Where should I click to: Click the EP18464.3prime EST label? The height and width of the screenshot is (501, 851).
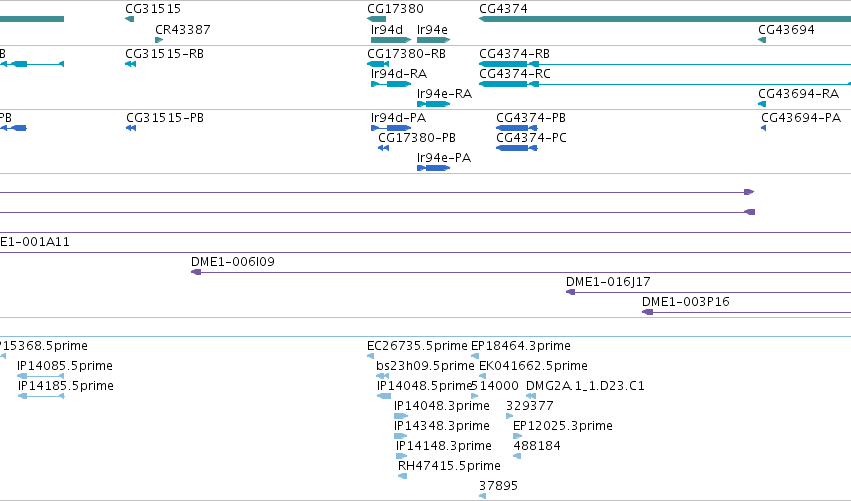(x=520, y=346)
